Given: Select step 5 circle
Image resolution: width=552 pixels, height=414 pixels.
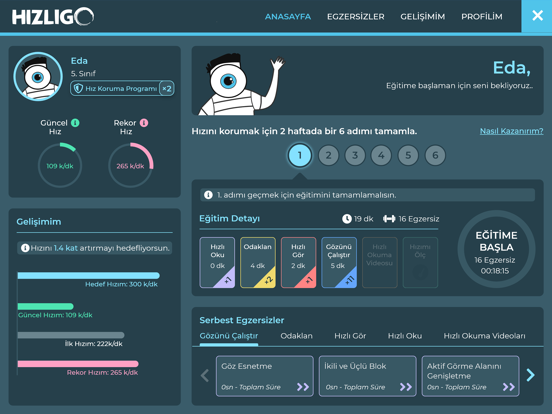Looking at the screenshot, I should [408, 155].
